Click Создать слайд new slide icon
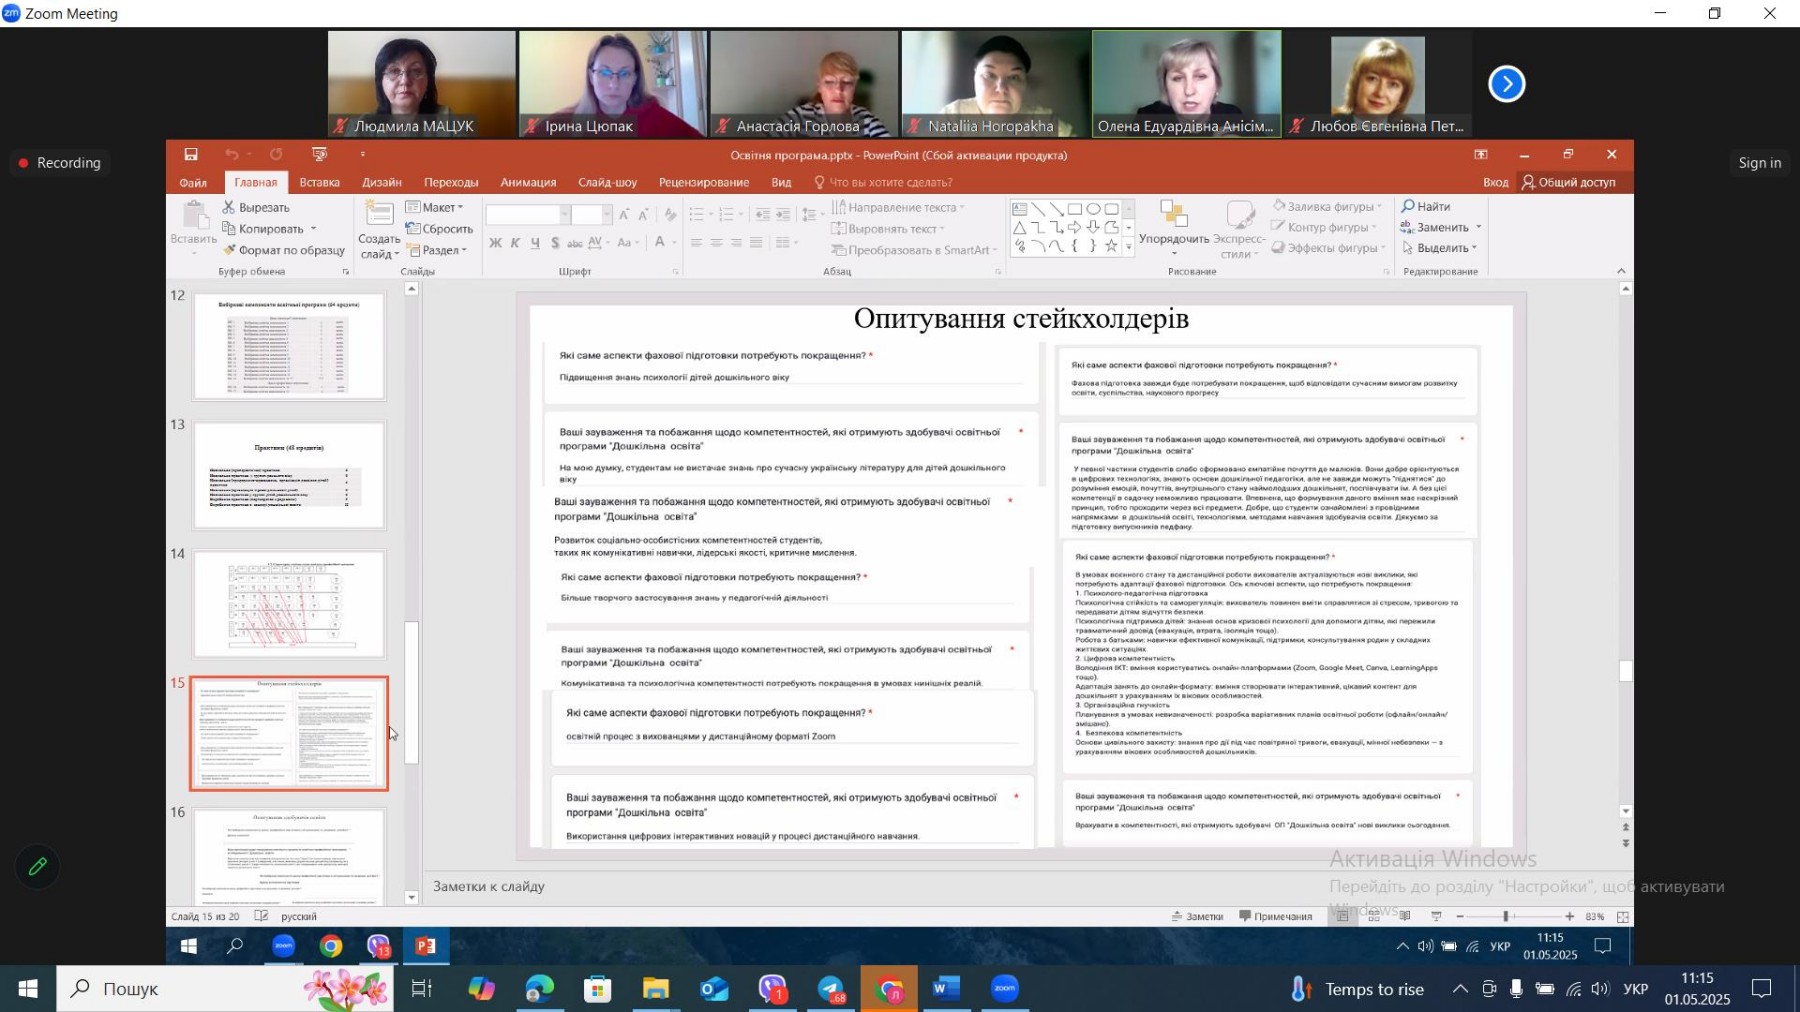The height and width of the screenshot is (1012, 1800). coord(379,214)
